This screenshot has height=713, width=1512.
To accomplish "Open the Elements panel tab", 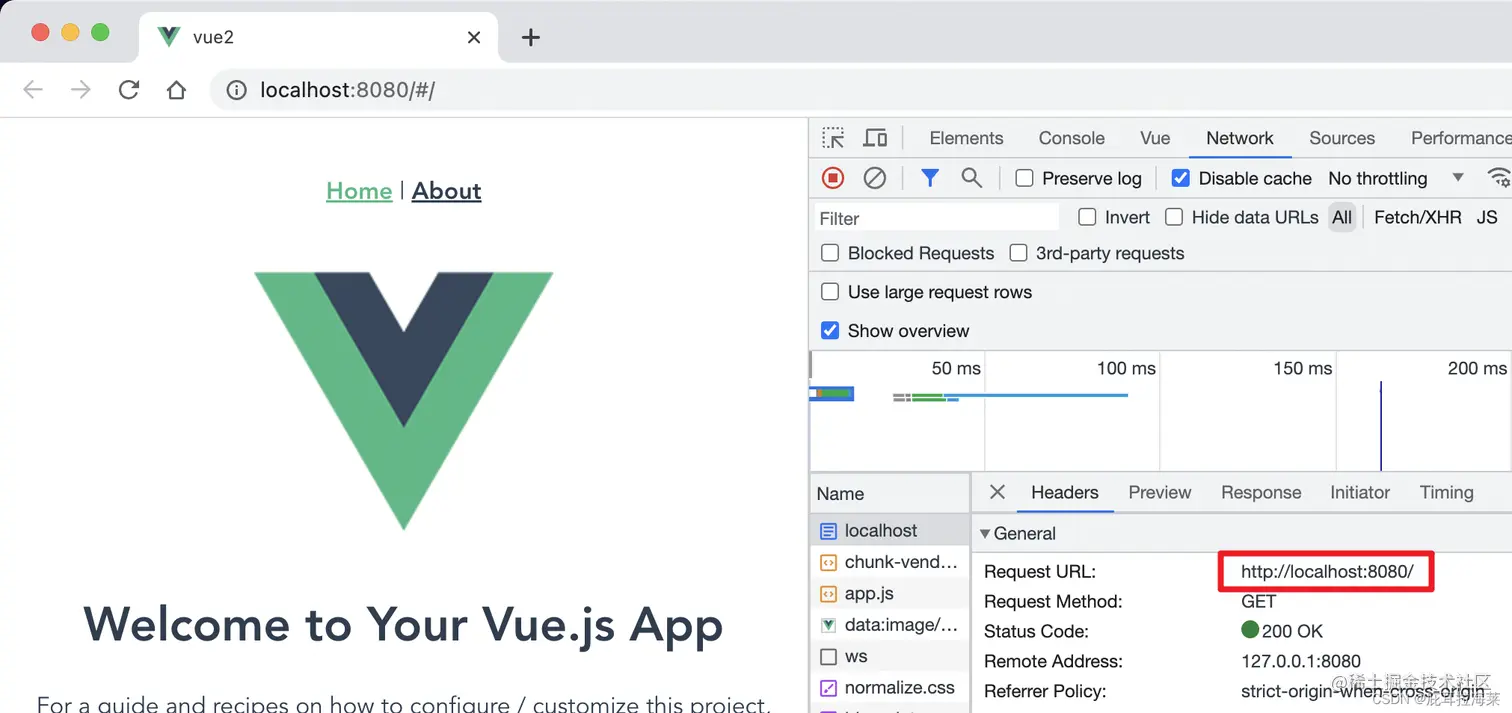I will 966,138.
